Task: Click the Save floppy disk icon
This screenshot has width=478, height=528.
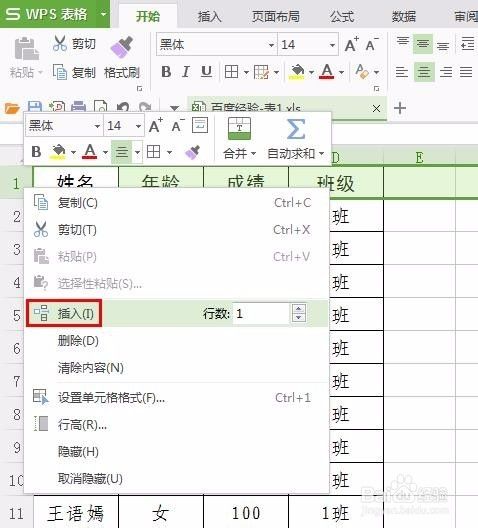Action: pos(34,106)
